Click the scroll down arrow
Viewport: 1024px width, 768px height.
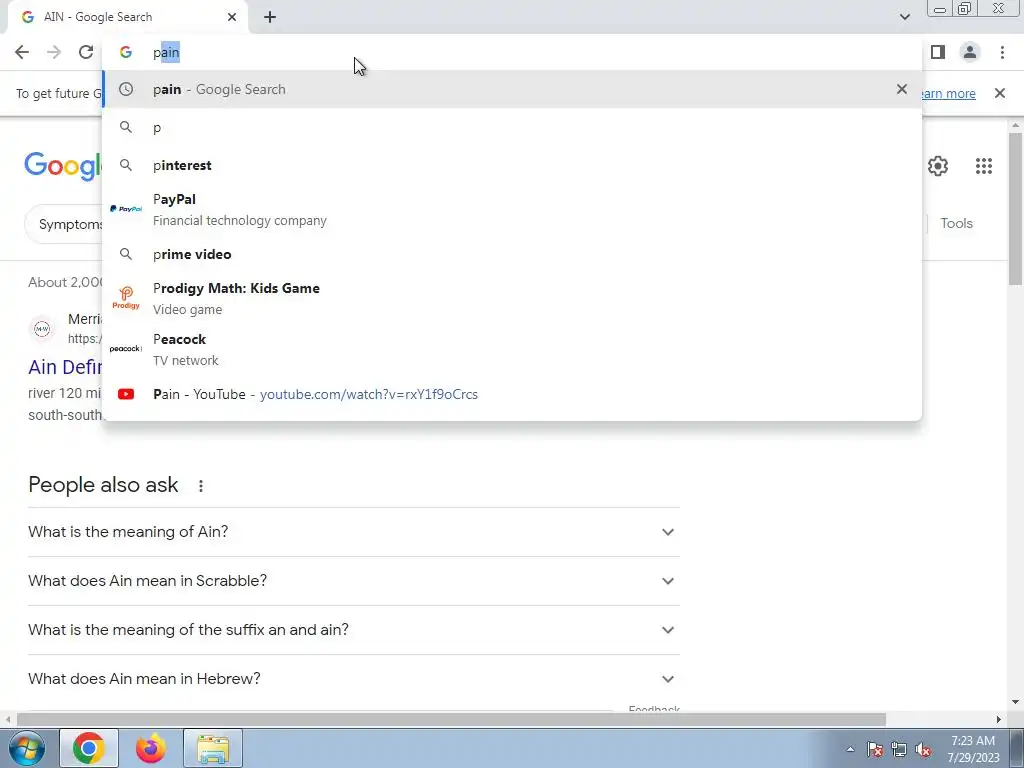pos(1016,703)
